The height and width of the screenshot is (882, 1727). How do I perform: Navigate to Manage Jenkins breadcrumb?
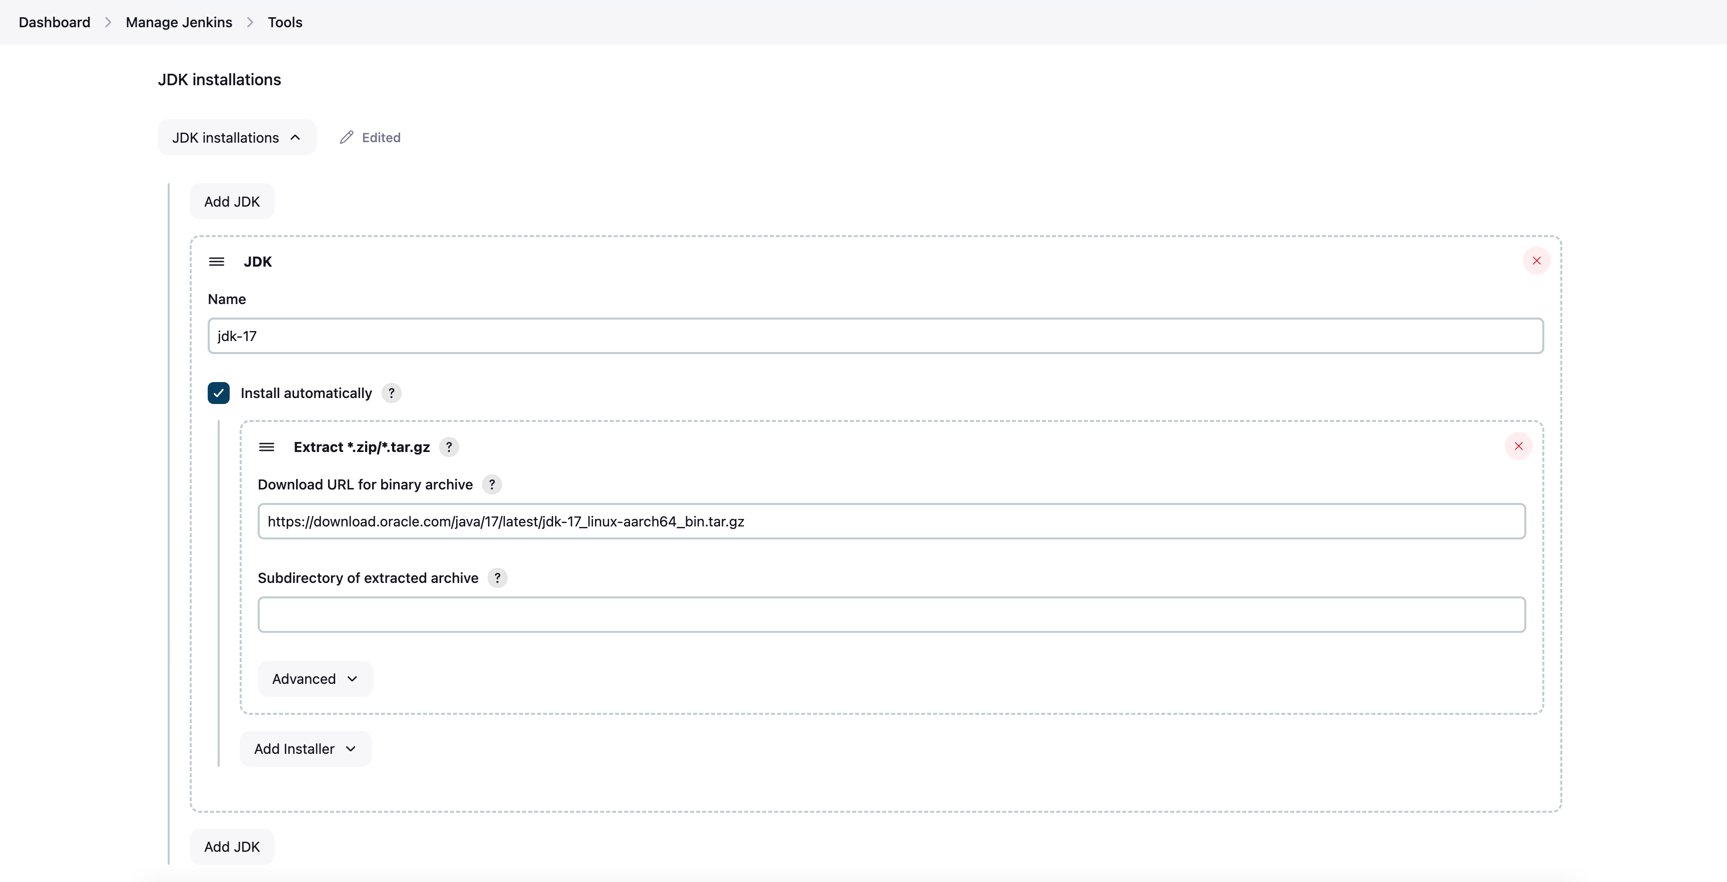coord(179,22)
